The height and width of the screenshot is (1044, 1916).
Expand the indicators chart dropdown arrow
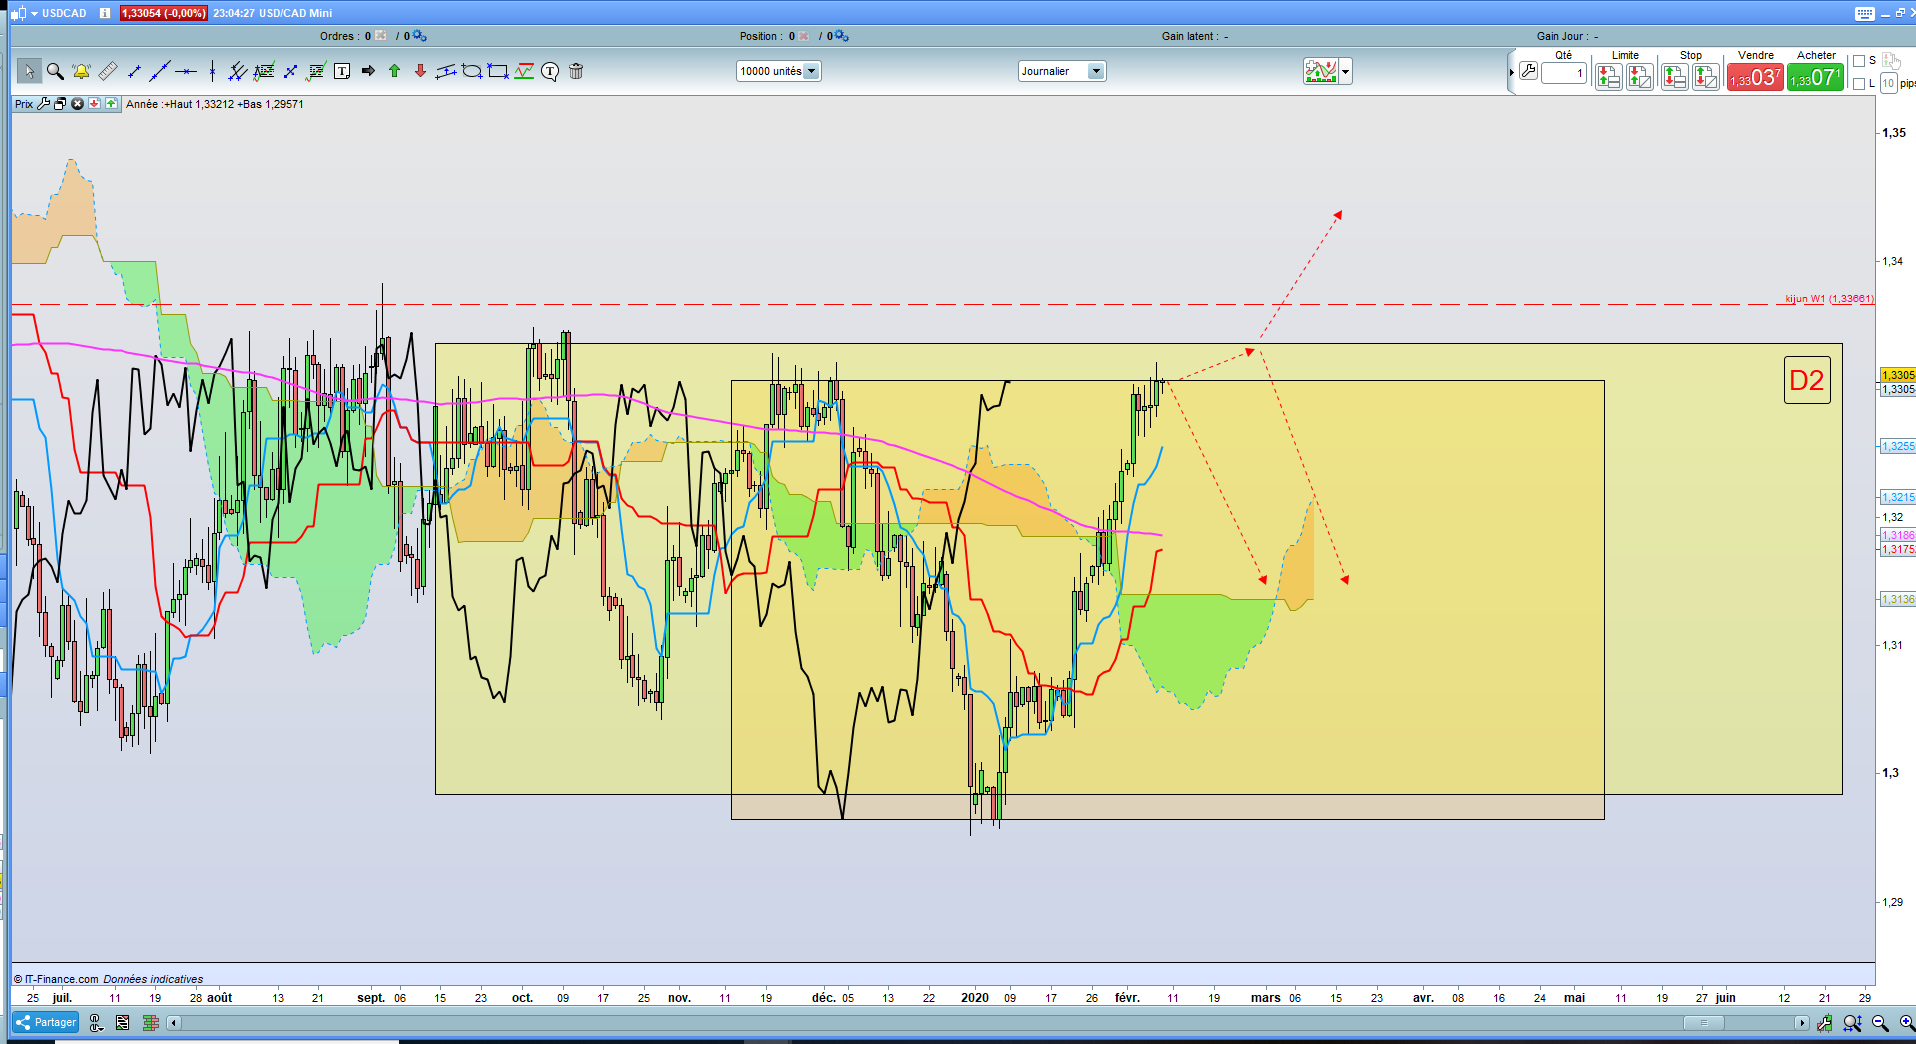(1346, 71)
